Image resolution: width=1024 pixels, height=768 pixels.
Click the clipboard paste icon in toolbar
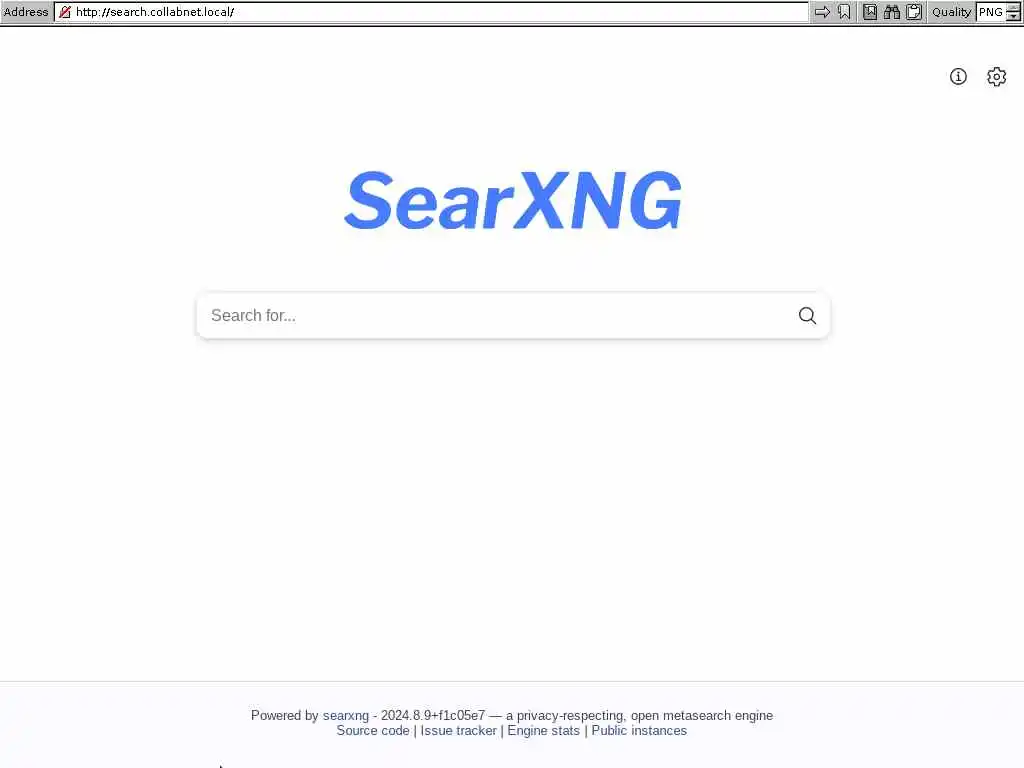pyautogui.click(x=914, y=12)
